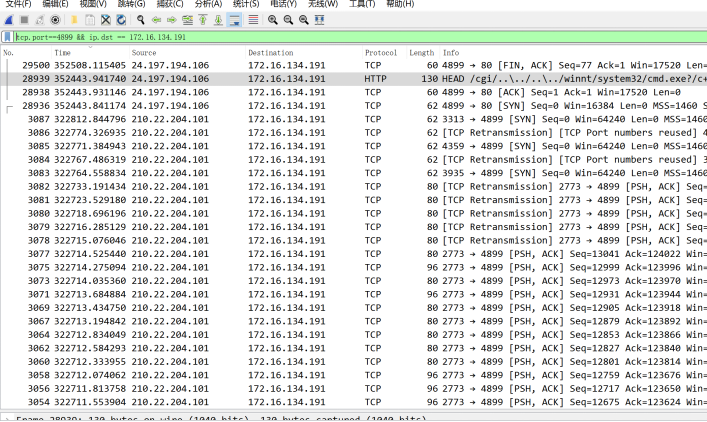Open the 帮助(H) menu
Image resolution: width=707 pixels, height=422 pixels.
pyautogui.click(x=400, y=4)
